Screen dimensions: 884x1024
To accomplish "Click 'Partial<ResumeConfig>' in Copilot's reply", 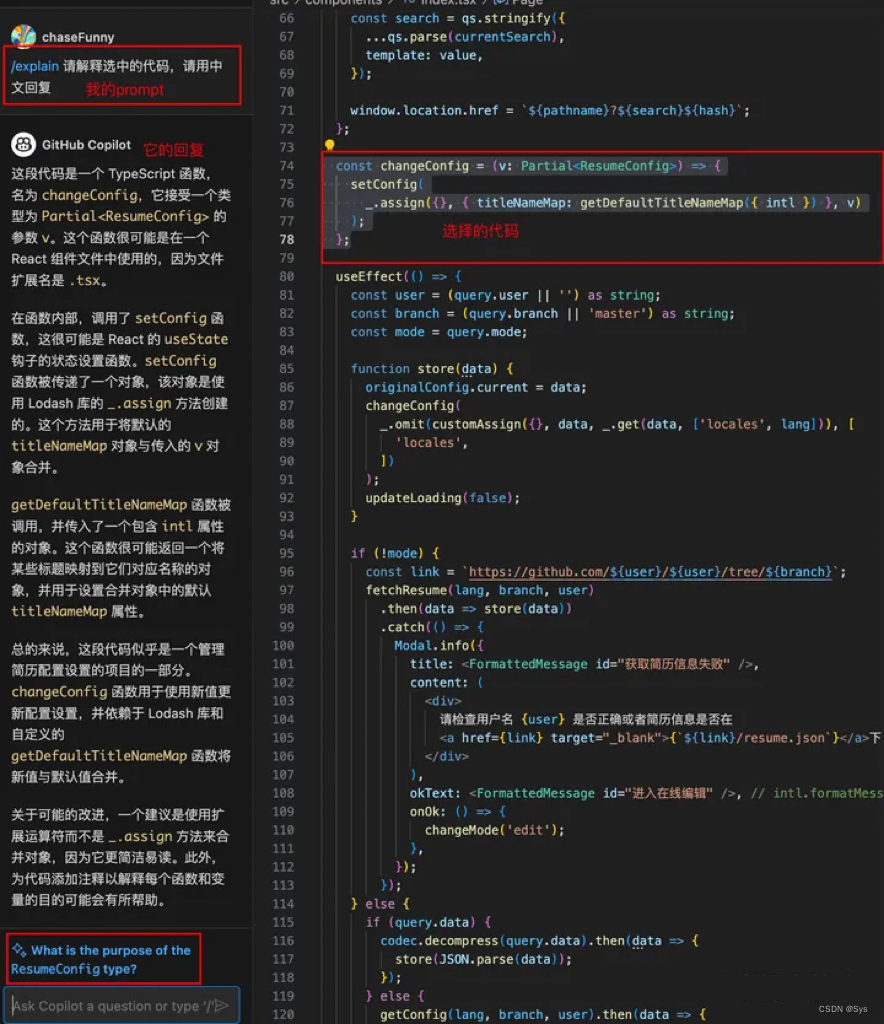I will [x=125, y=216].
